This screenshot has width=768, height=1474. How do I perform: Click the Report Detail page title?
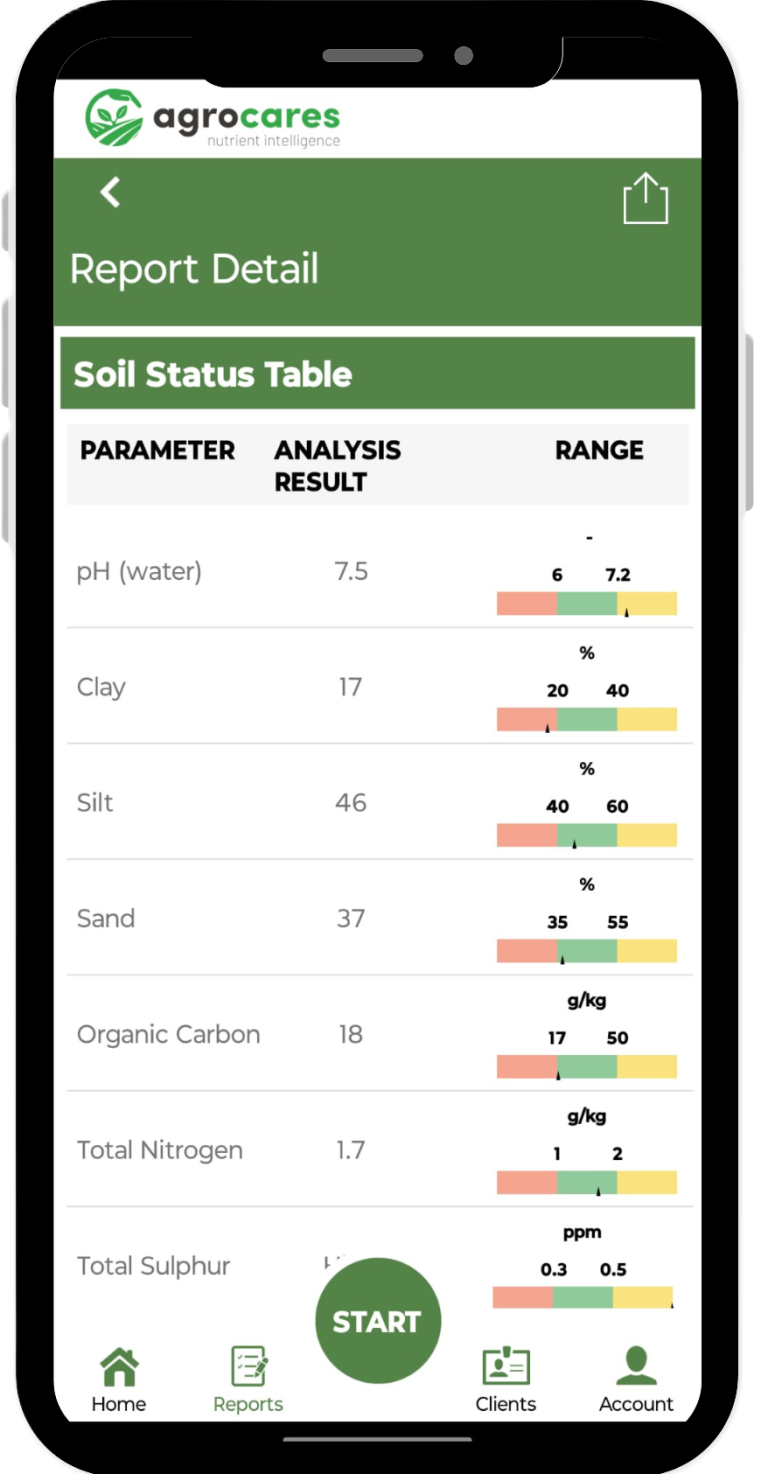tap(194, 269)
